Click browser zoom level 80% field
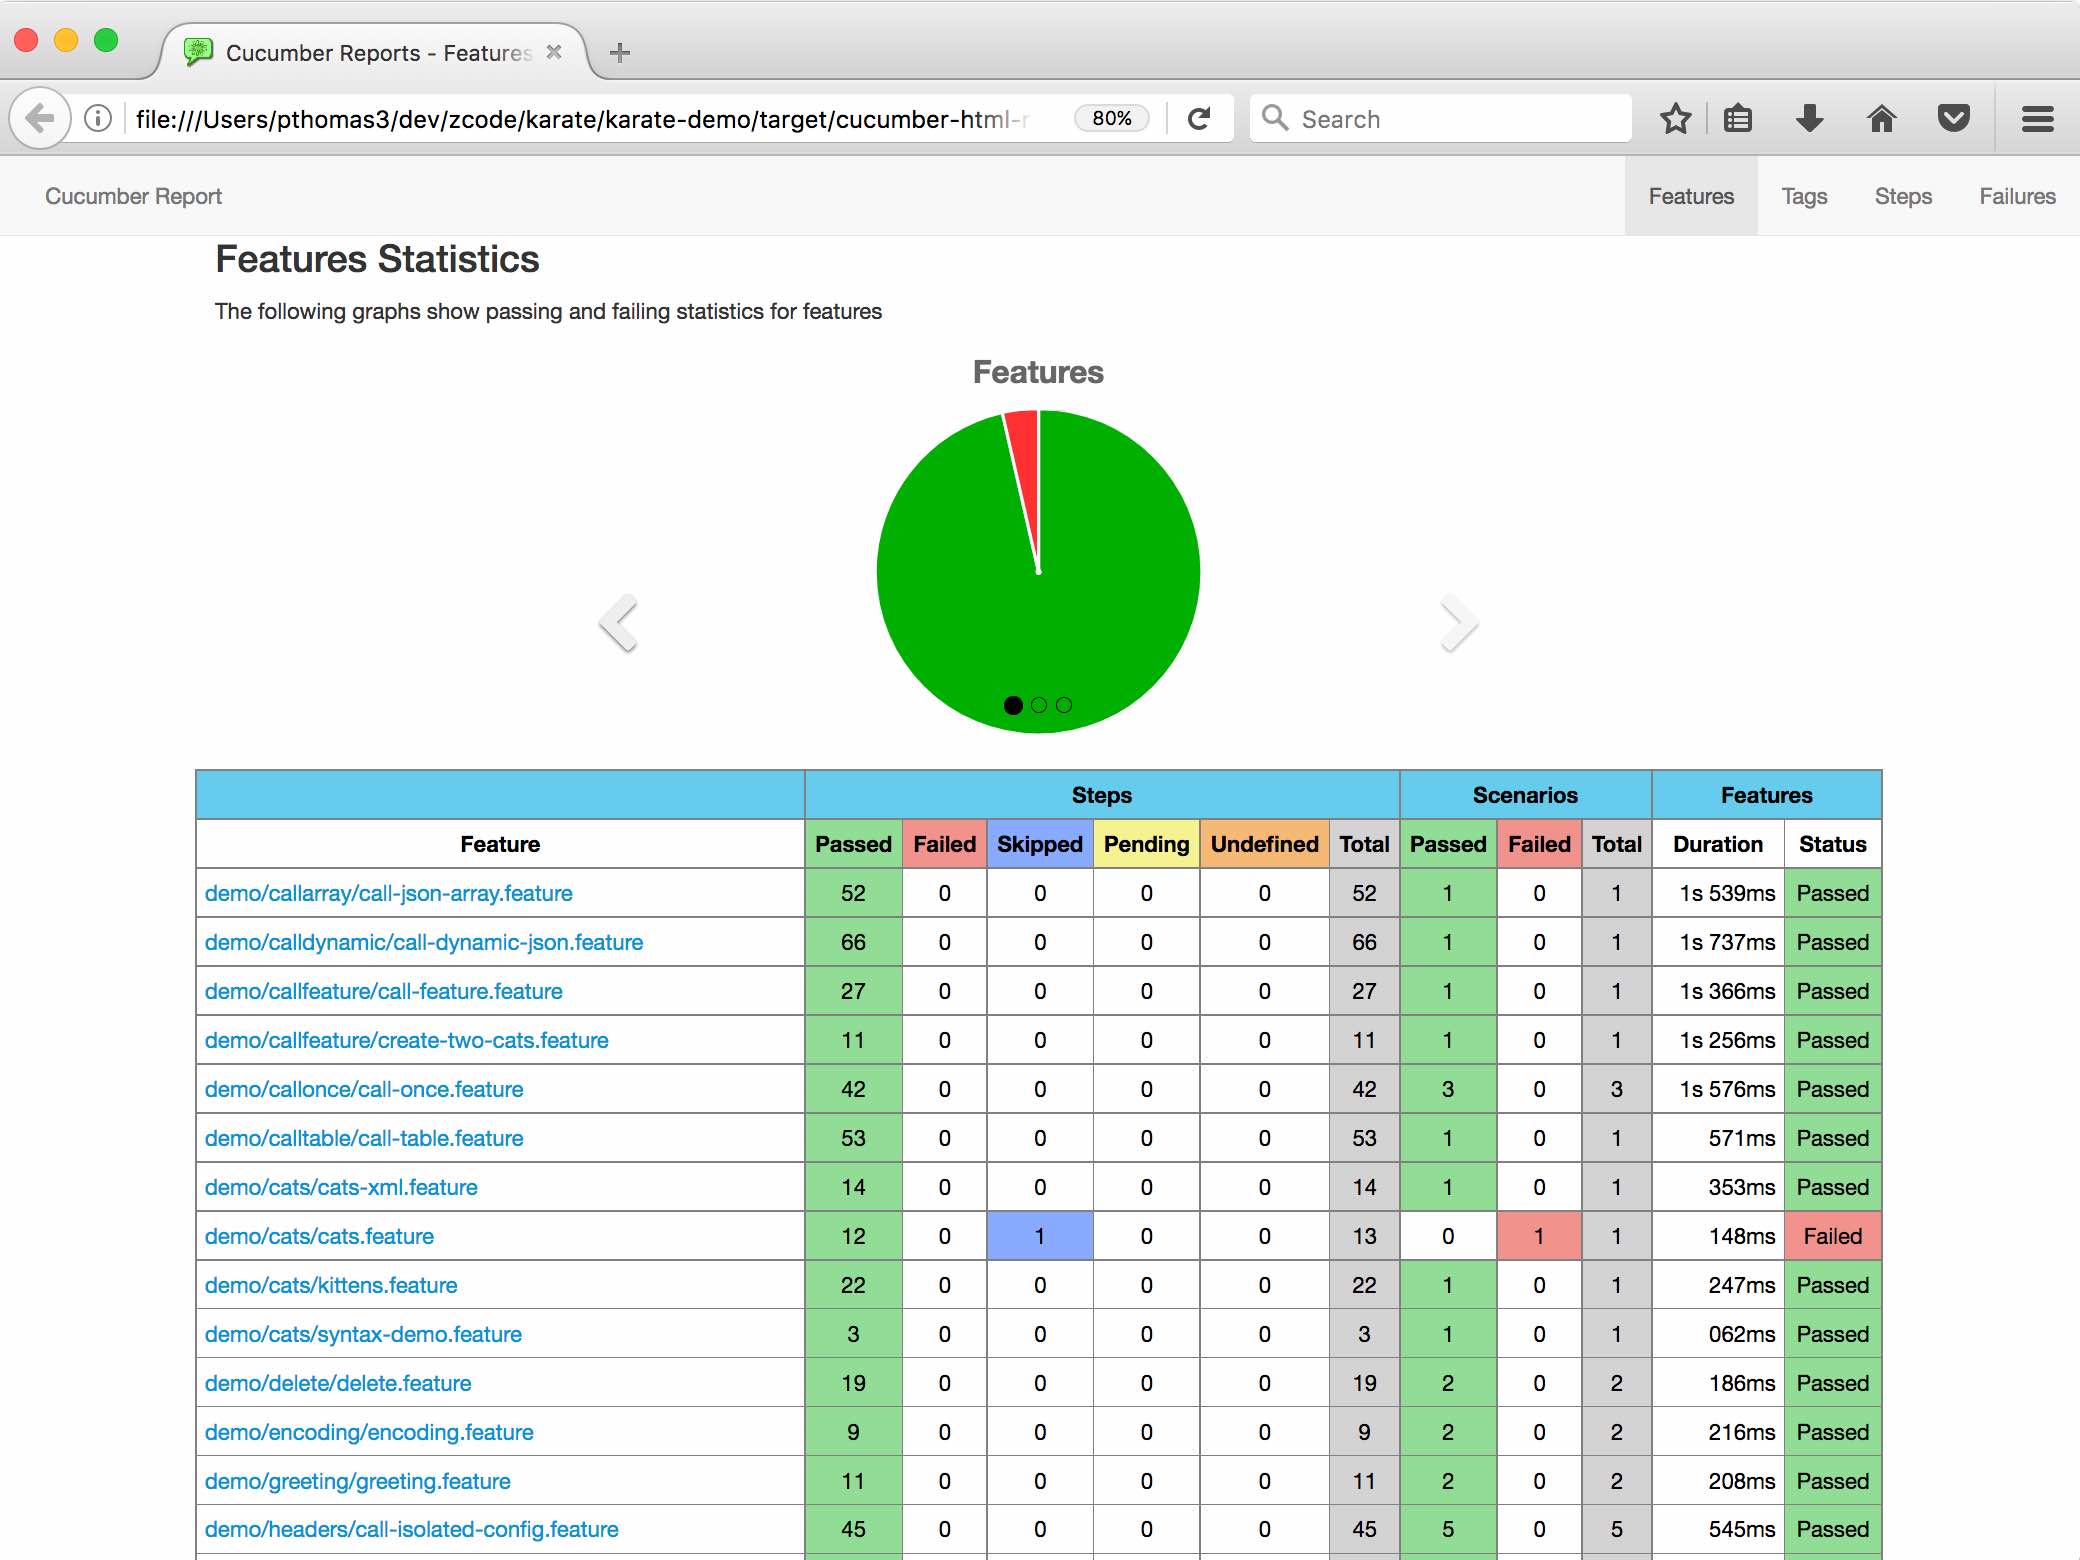This screenshot has height=1560, width=2080. [1107, 118]
